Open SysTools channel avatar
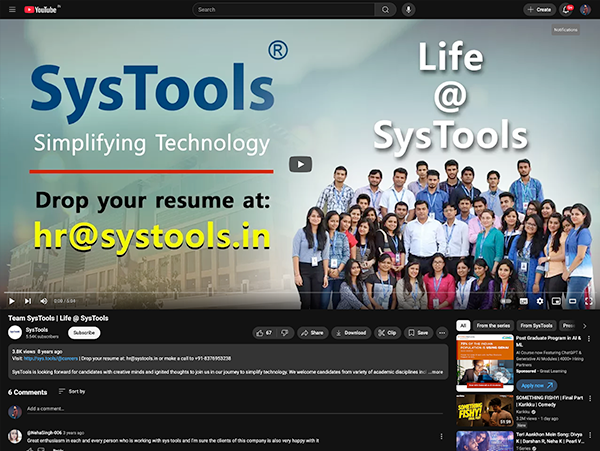 click(15, 332)
